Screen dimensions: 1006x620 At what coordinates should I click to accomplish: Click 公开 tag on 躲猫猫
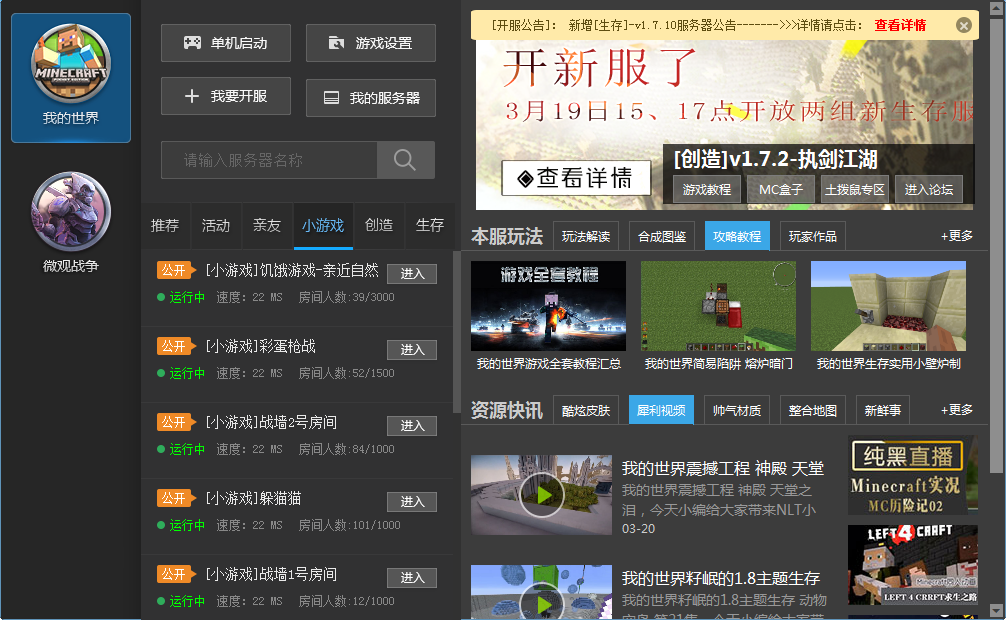(175, 498)
